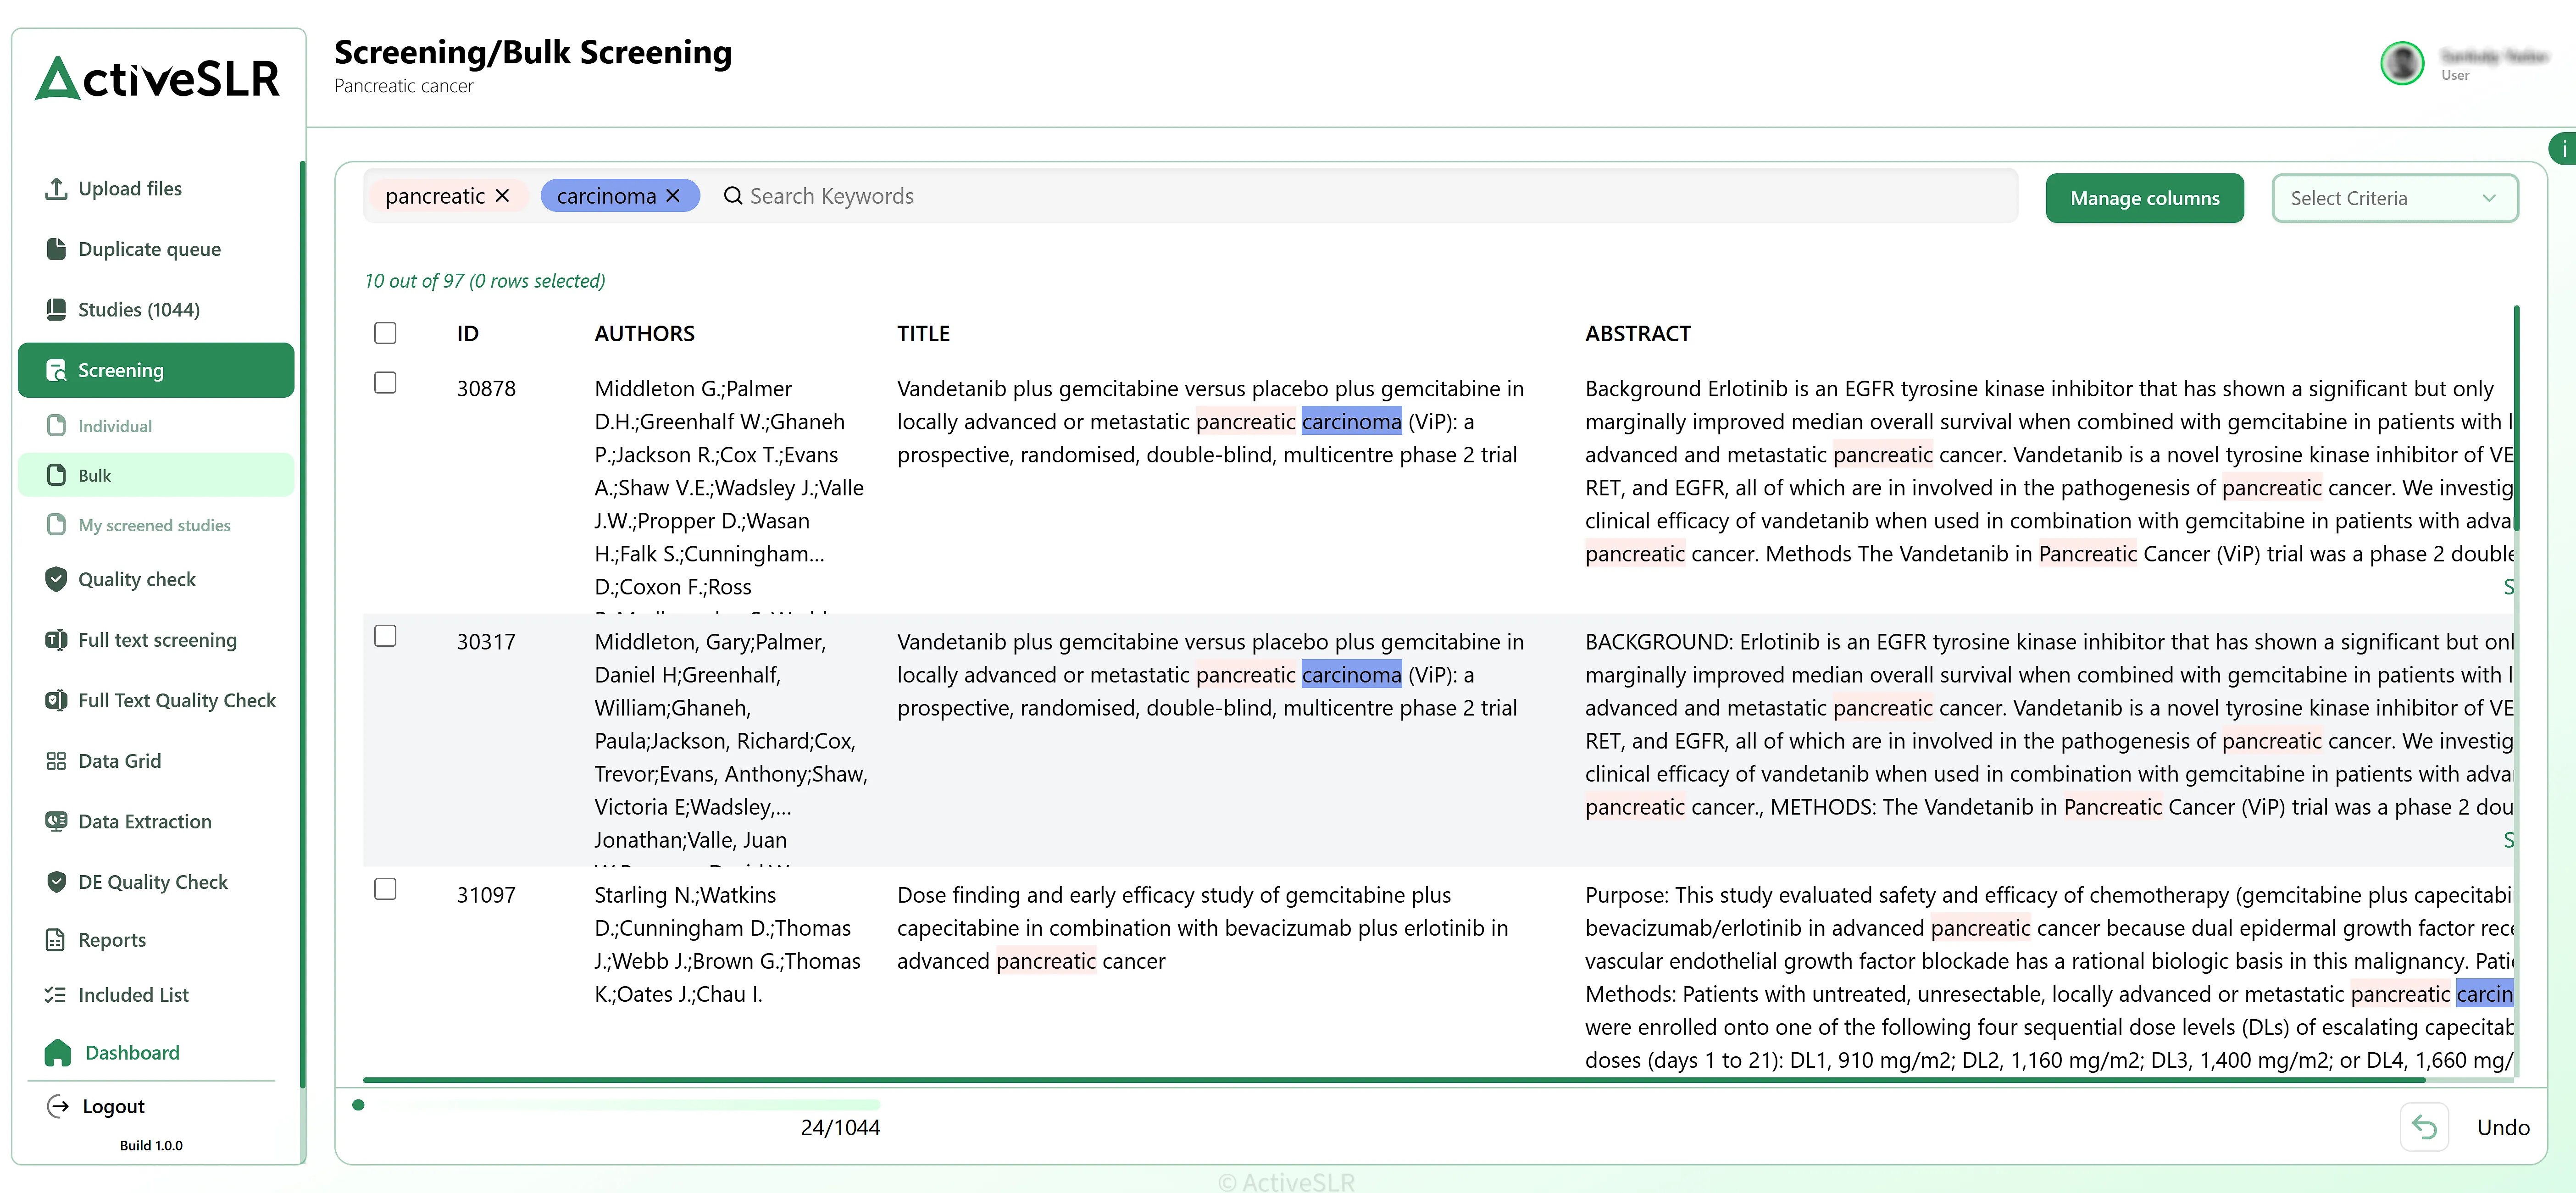Screen dimensions: 2576x1193
Task: Click the Upload files icon
Action: (x=56, y=188)
